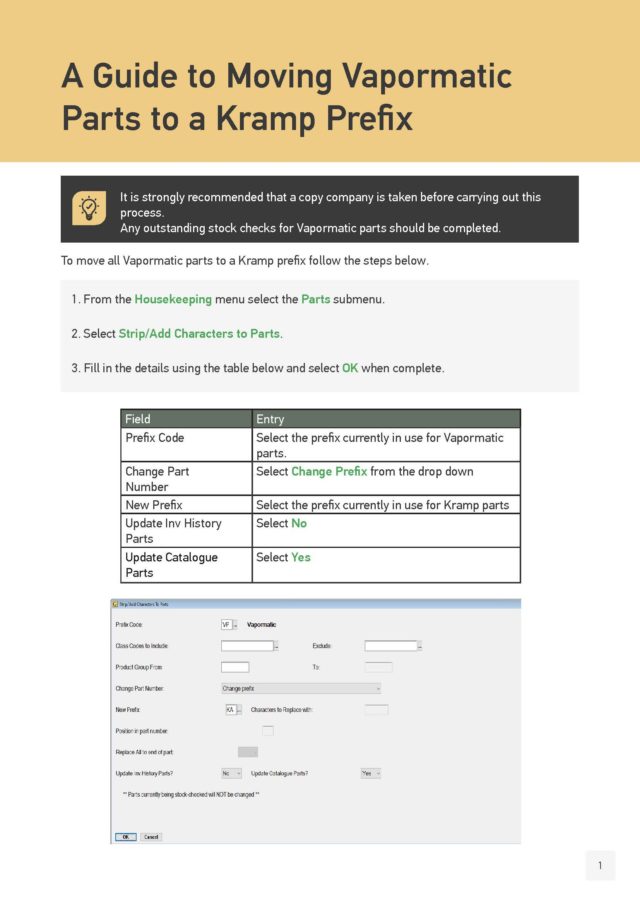Click the Prefix Code table cell

click(x=186, y=444)
